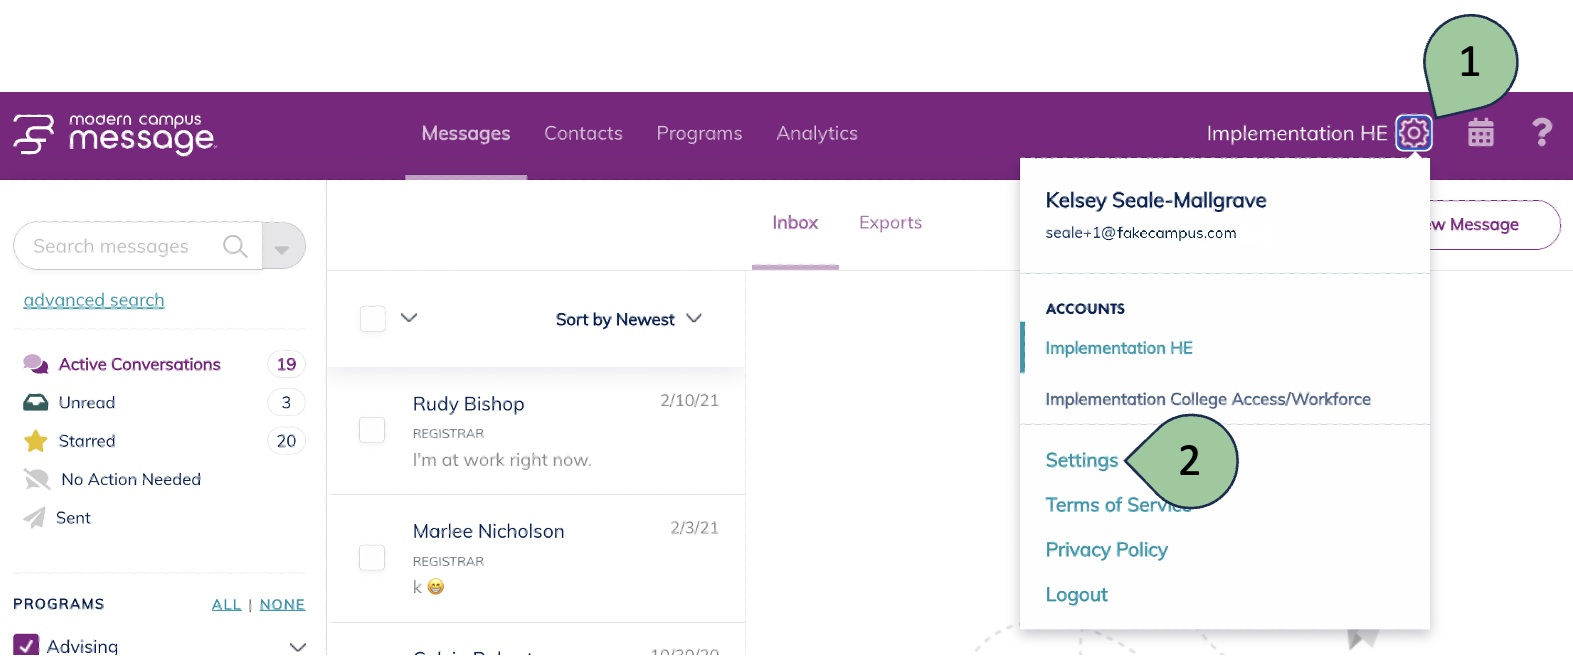
Task: Open the search options dropdown arrow
Action: click(283, 247)
